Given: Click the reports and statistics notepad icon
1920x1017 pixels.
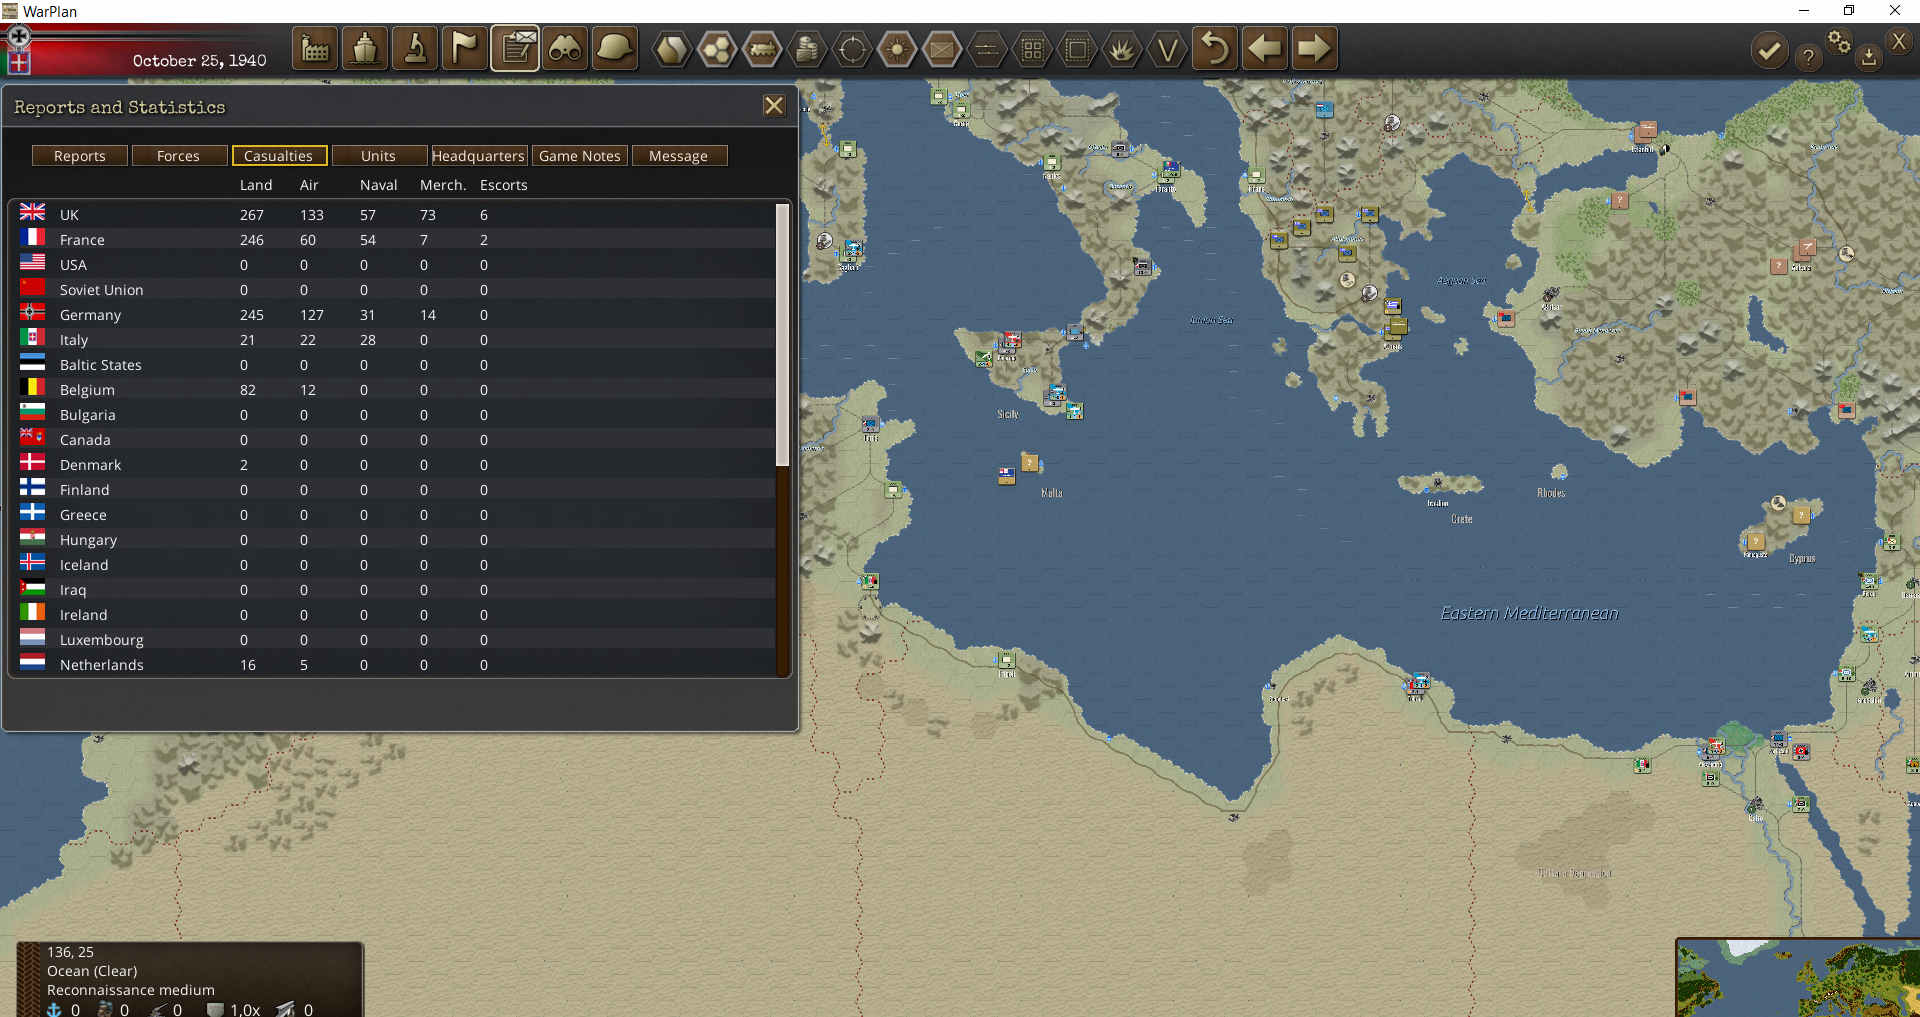Looking at the screenshot, I should coord(515,48).
